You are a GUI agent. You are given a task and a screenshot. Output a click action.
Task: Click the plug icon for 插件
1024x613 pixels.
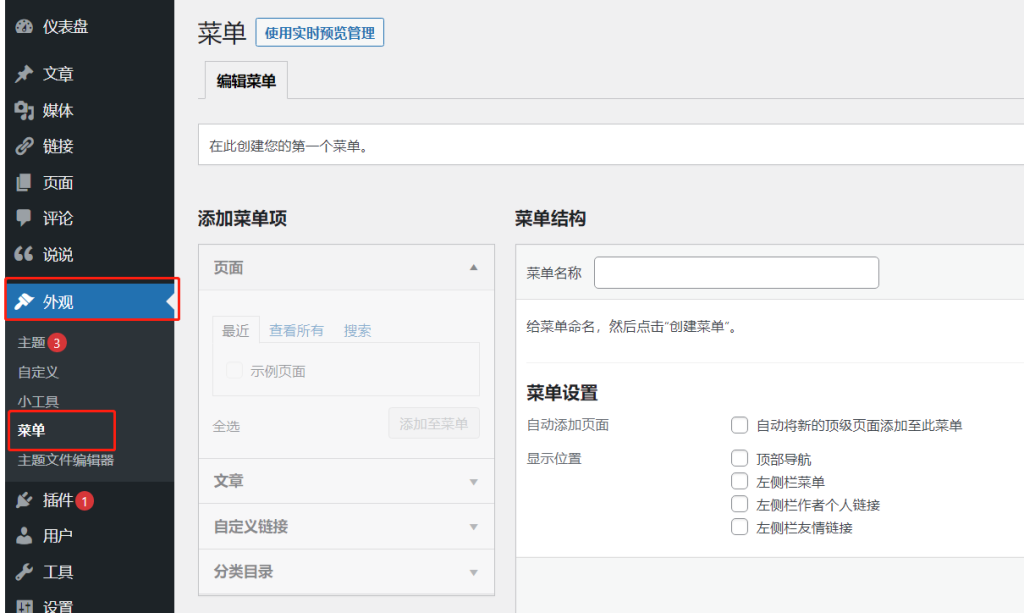25,500
